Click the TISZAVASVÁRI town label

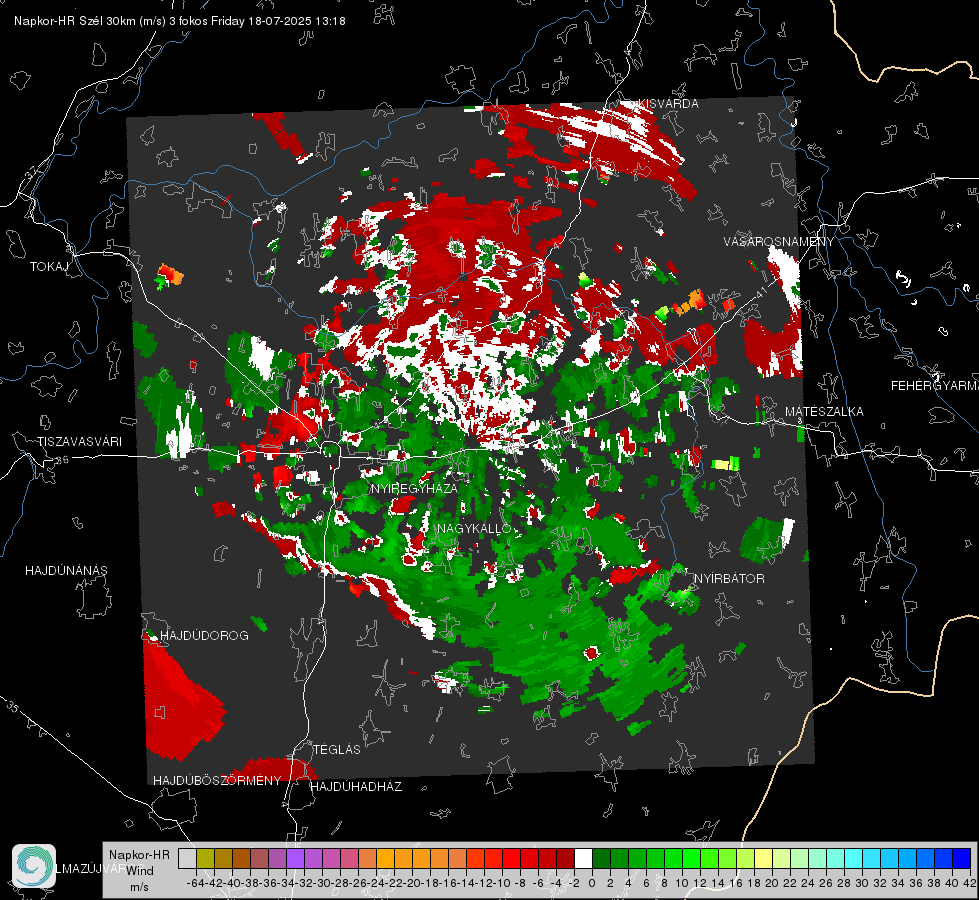pyautogui.click(x=79, y=442)
